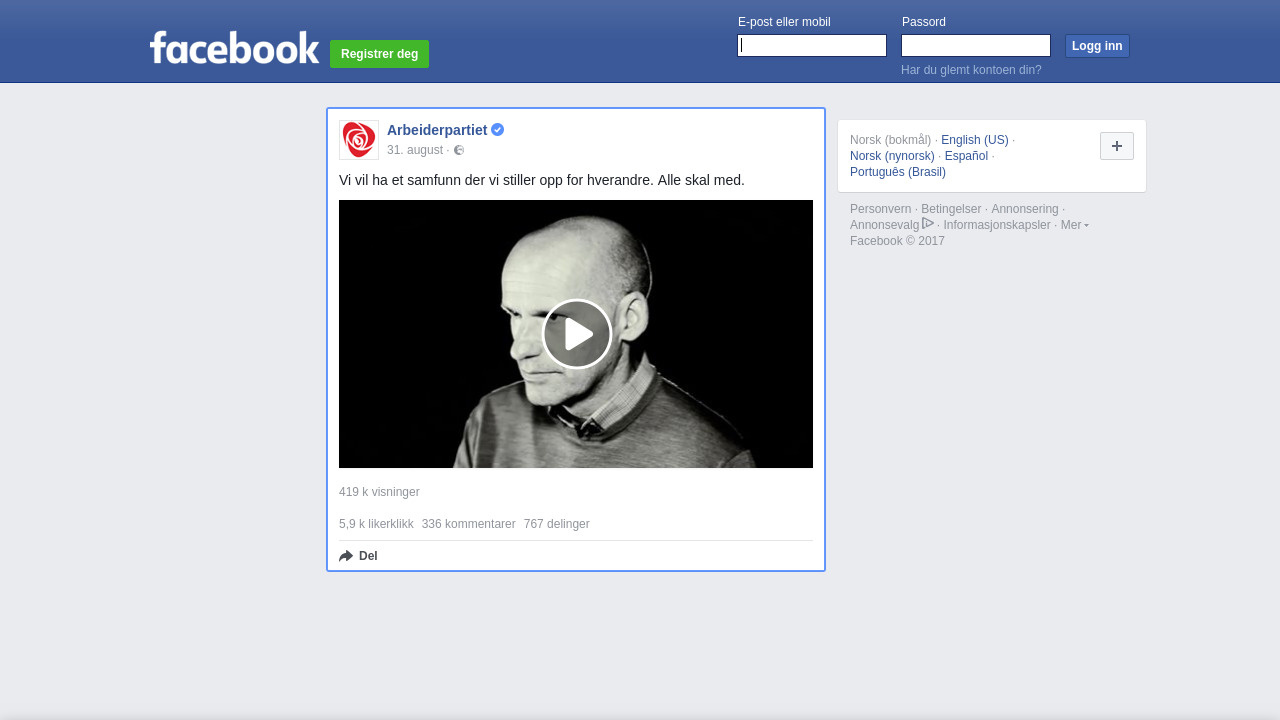Click the 'E-post eller mobil' label
Screen dimensions: 1280x720
tap(784, 22)
